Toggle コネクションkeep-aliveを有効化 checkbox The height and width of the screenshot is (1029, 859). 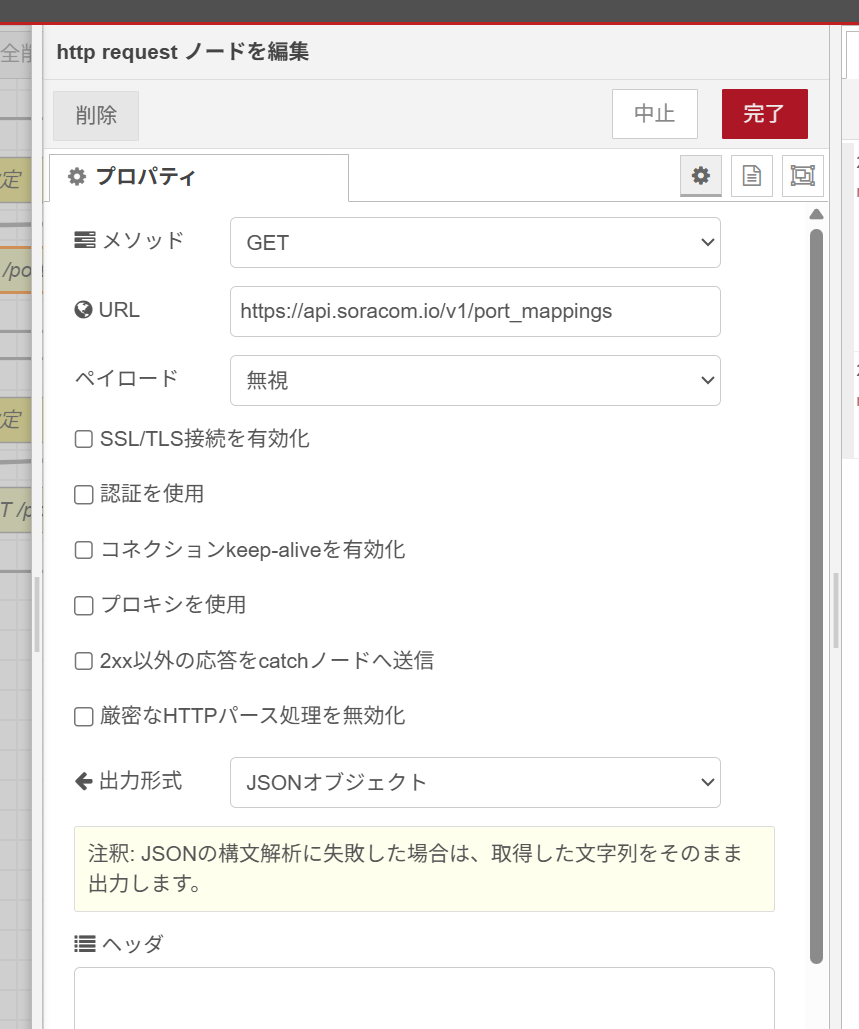(84, 550)
